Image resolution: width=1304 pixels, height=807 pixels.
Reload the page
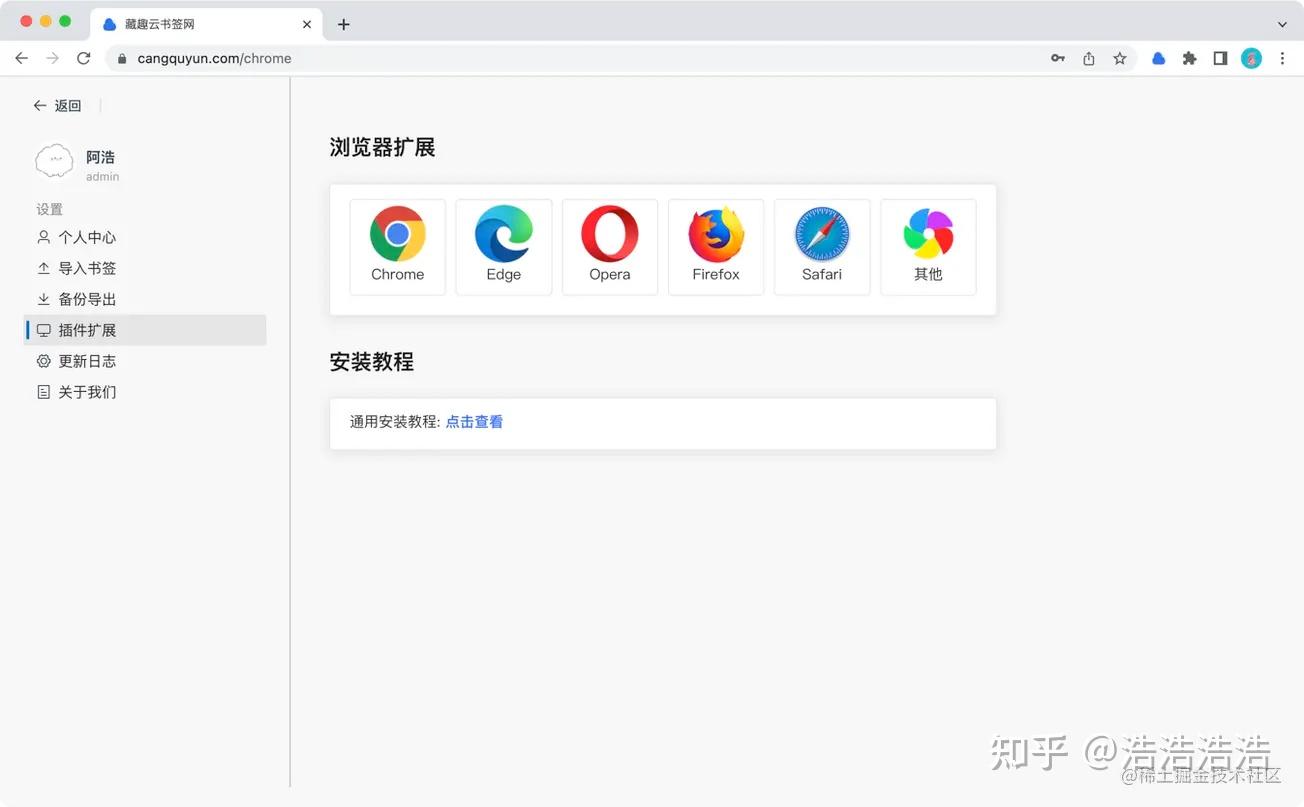click(x=83, y=58)
